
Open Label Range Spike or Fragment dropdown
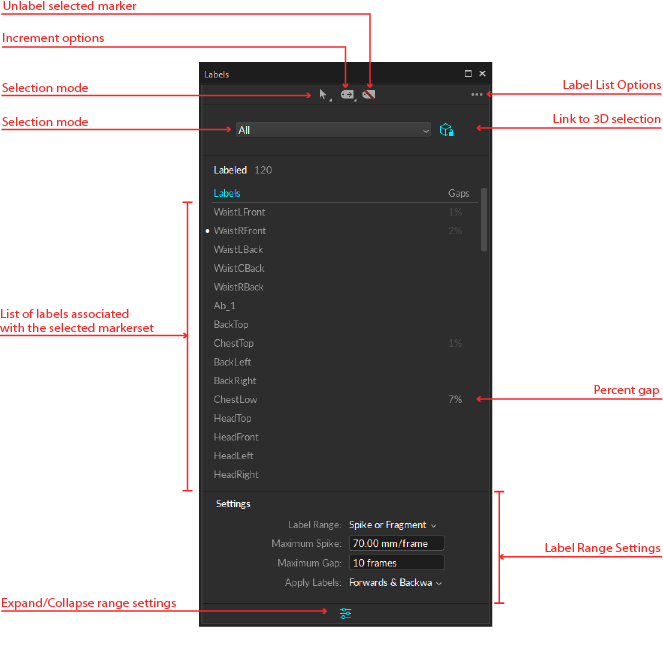click(392, 525)
